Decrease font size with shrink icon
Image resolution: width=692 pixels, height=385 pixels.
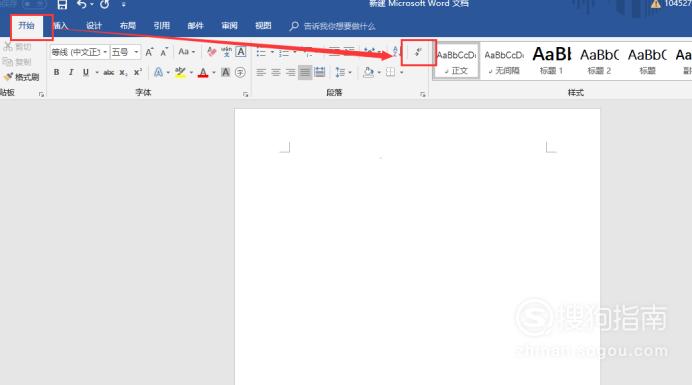click(x=164, y=52)
